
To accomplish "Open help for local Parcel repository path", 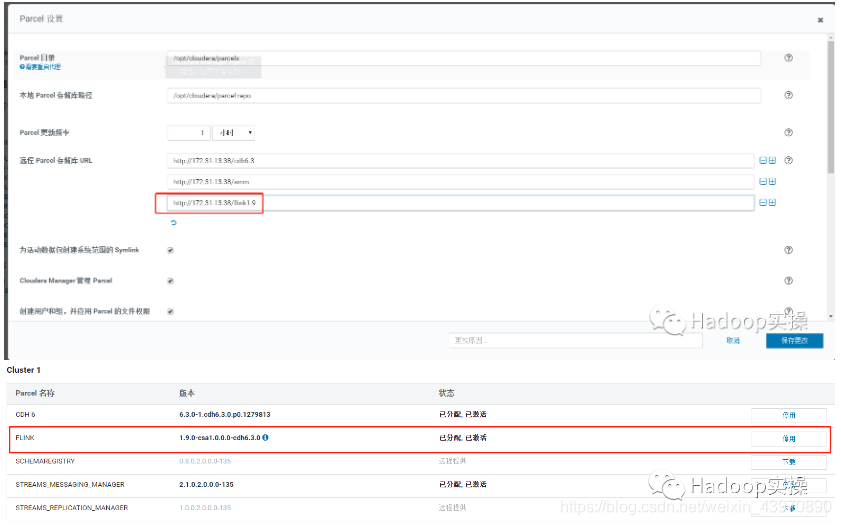I will [788, 95].
